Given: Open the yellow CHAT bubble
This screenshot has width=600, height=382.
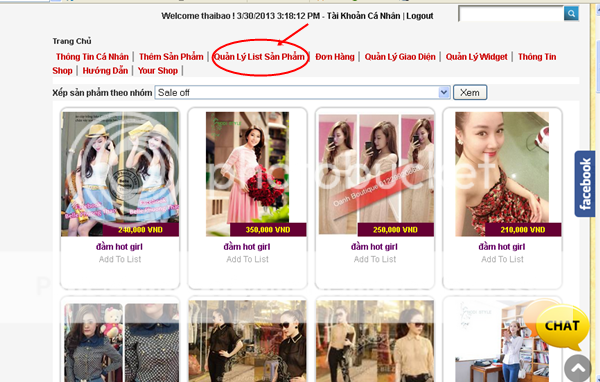Looking at the screenshot, I should click(x=561, y=326).
